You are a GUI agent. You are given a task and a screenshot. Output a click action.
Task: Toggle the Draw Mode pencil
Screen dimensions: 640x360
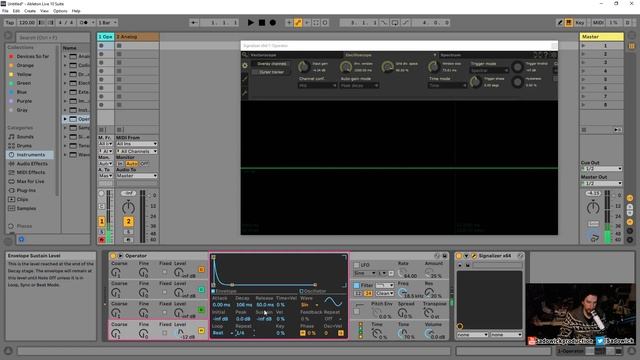[560, 22]
